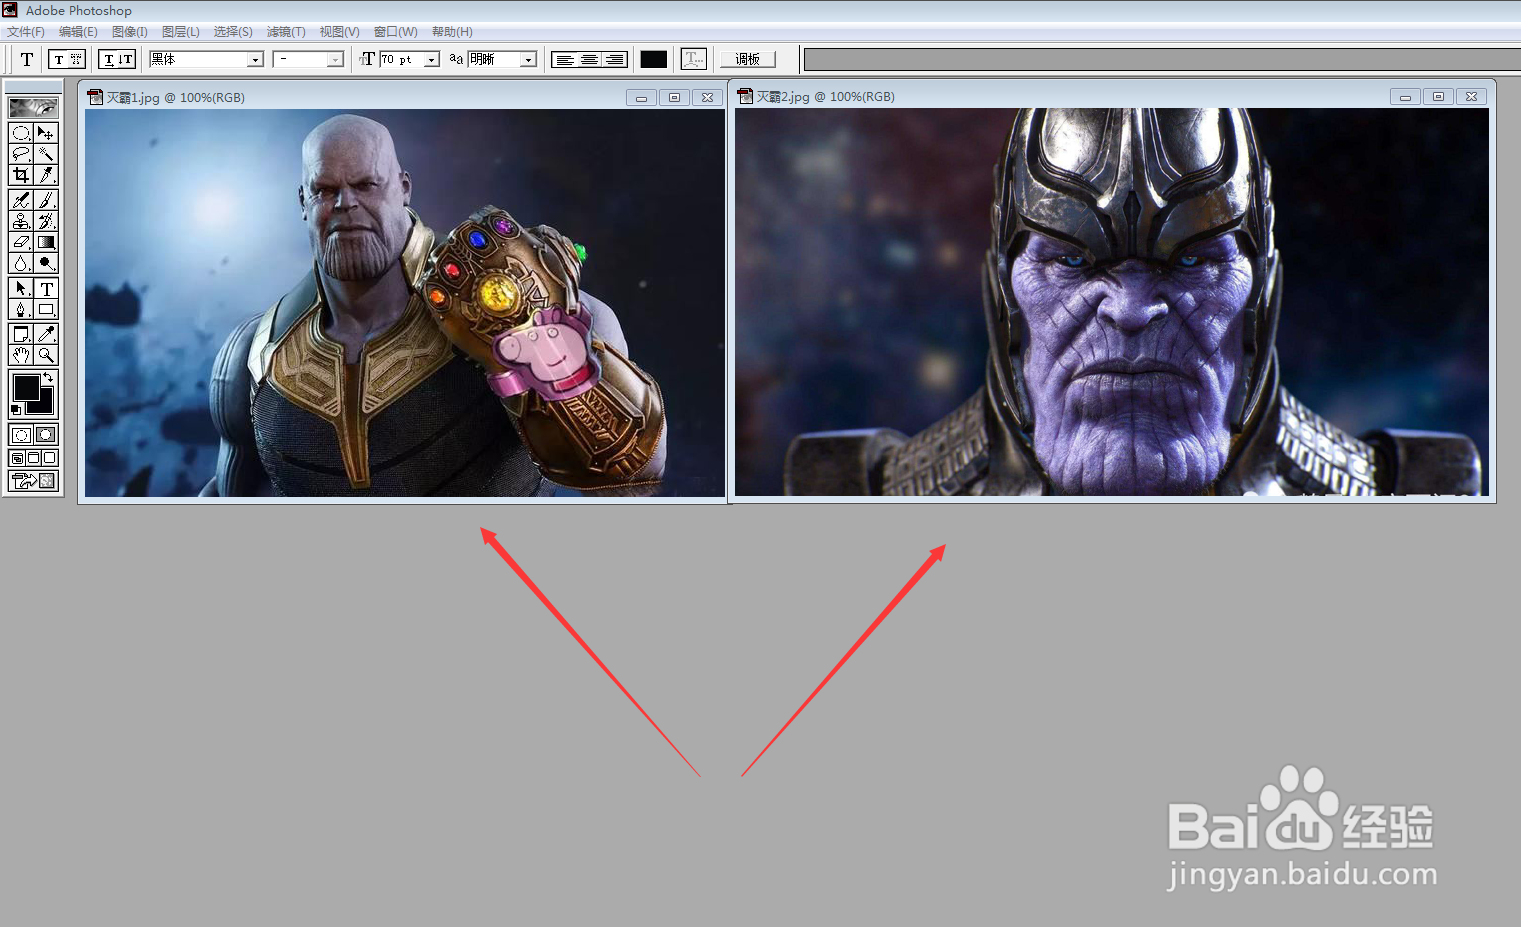Select the Type tool in toolbox

46,288
